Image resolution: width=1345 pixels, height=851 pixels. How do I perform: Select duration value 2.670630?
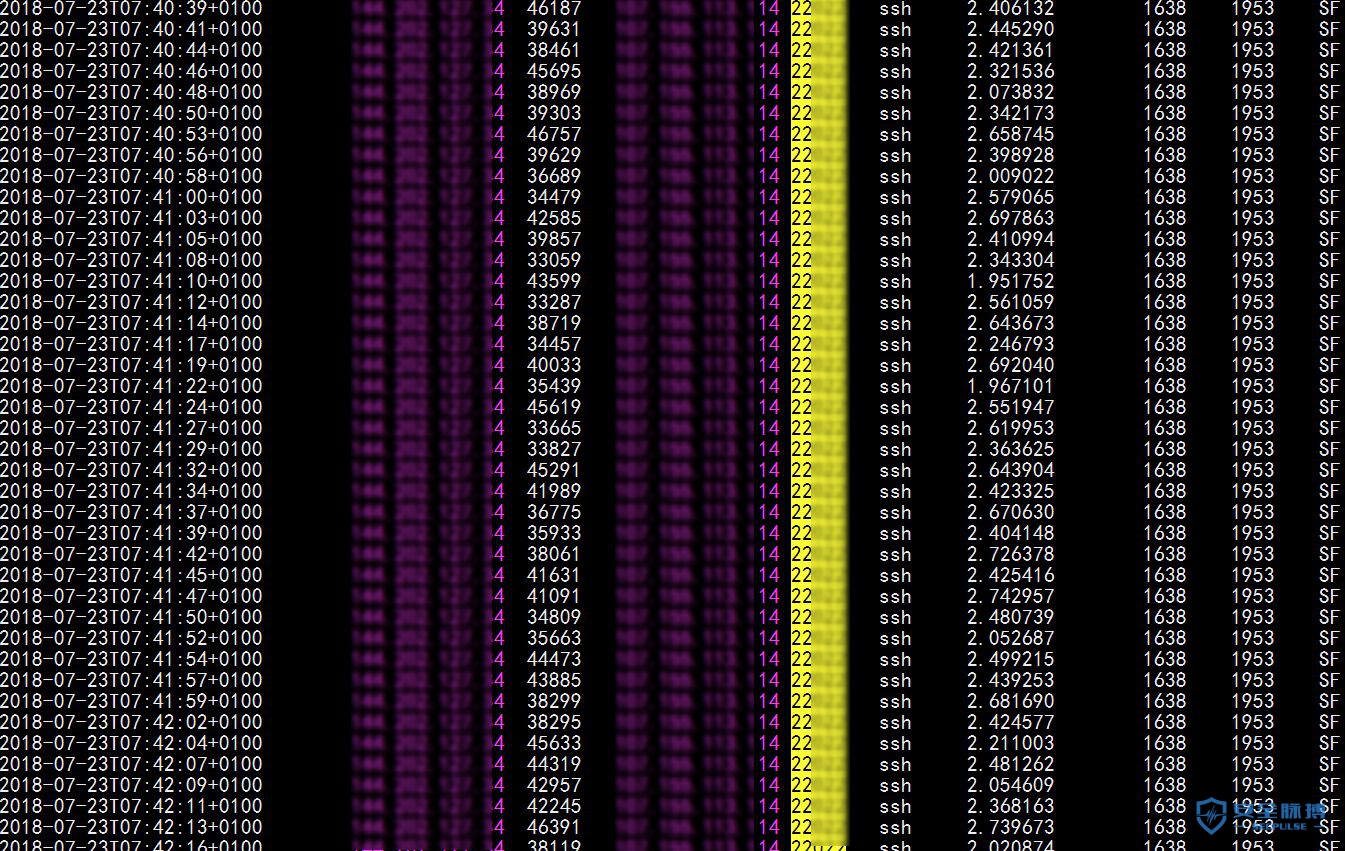click(x=1010, y=512)
